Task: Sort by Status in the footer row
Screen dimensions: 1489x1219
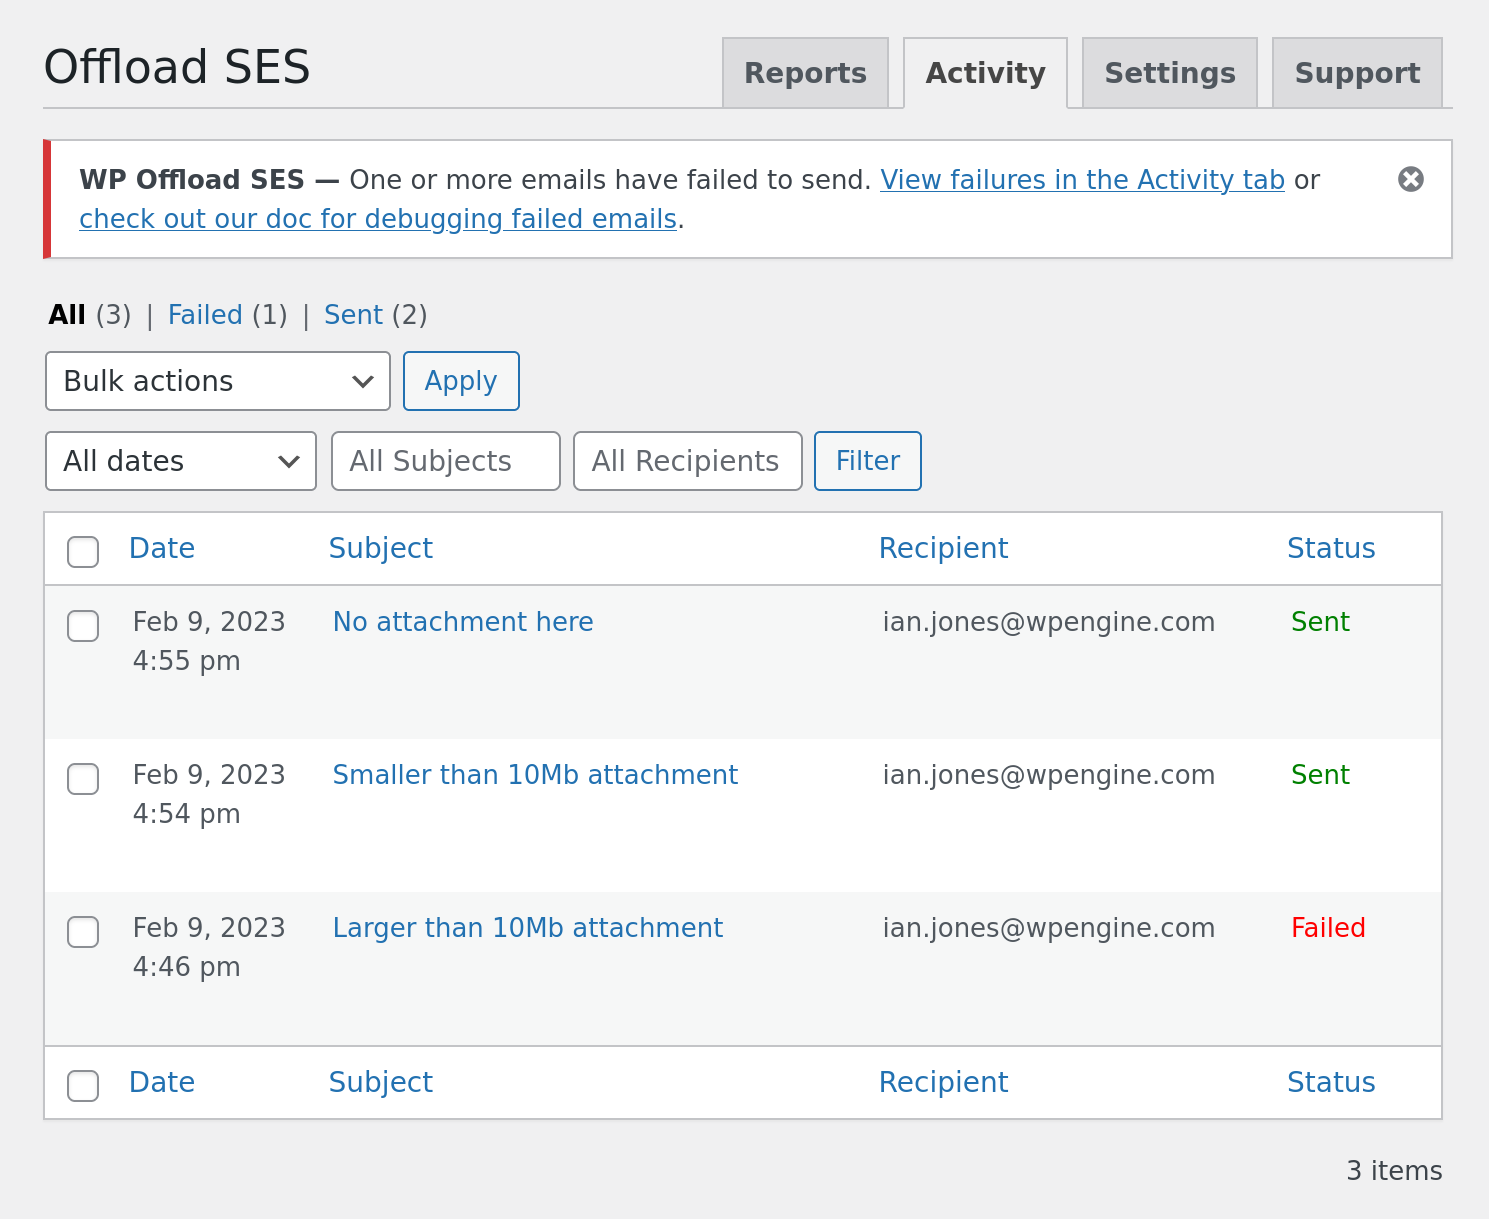Action: click(x=1331, y=1082)
